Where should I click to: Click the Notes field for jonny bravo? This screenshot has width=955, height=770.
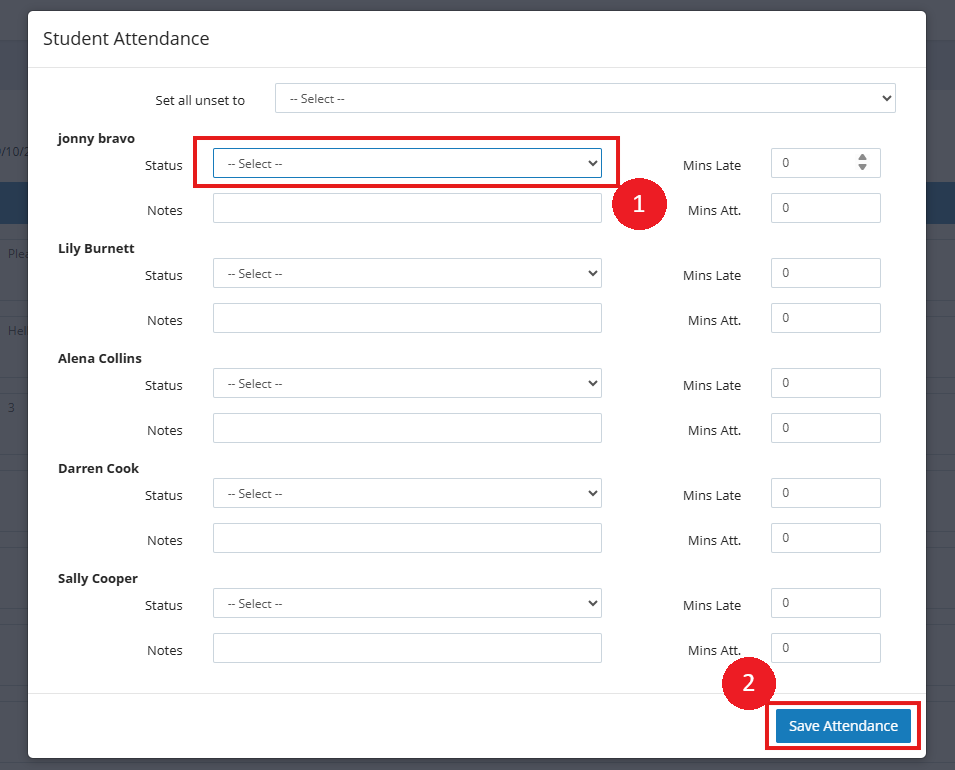point(407,208)
